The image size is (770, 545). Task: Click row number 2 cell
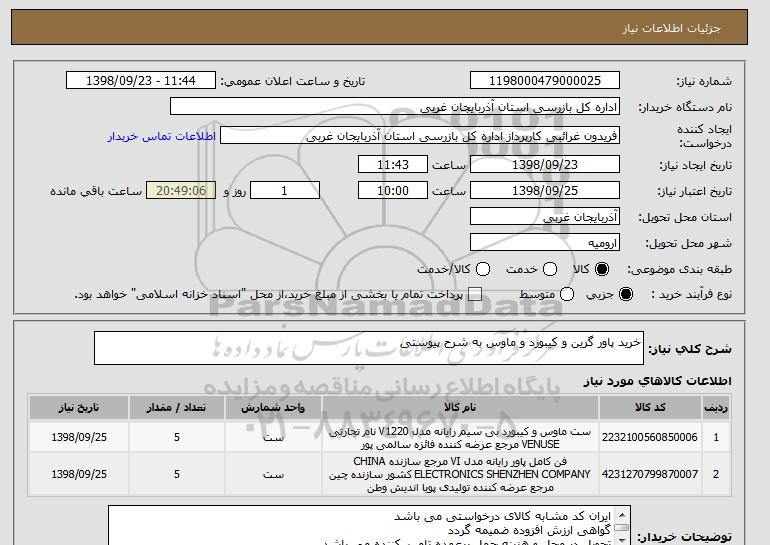pos(716,474)
